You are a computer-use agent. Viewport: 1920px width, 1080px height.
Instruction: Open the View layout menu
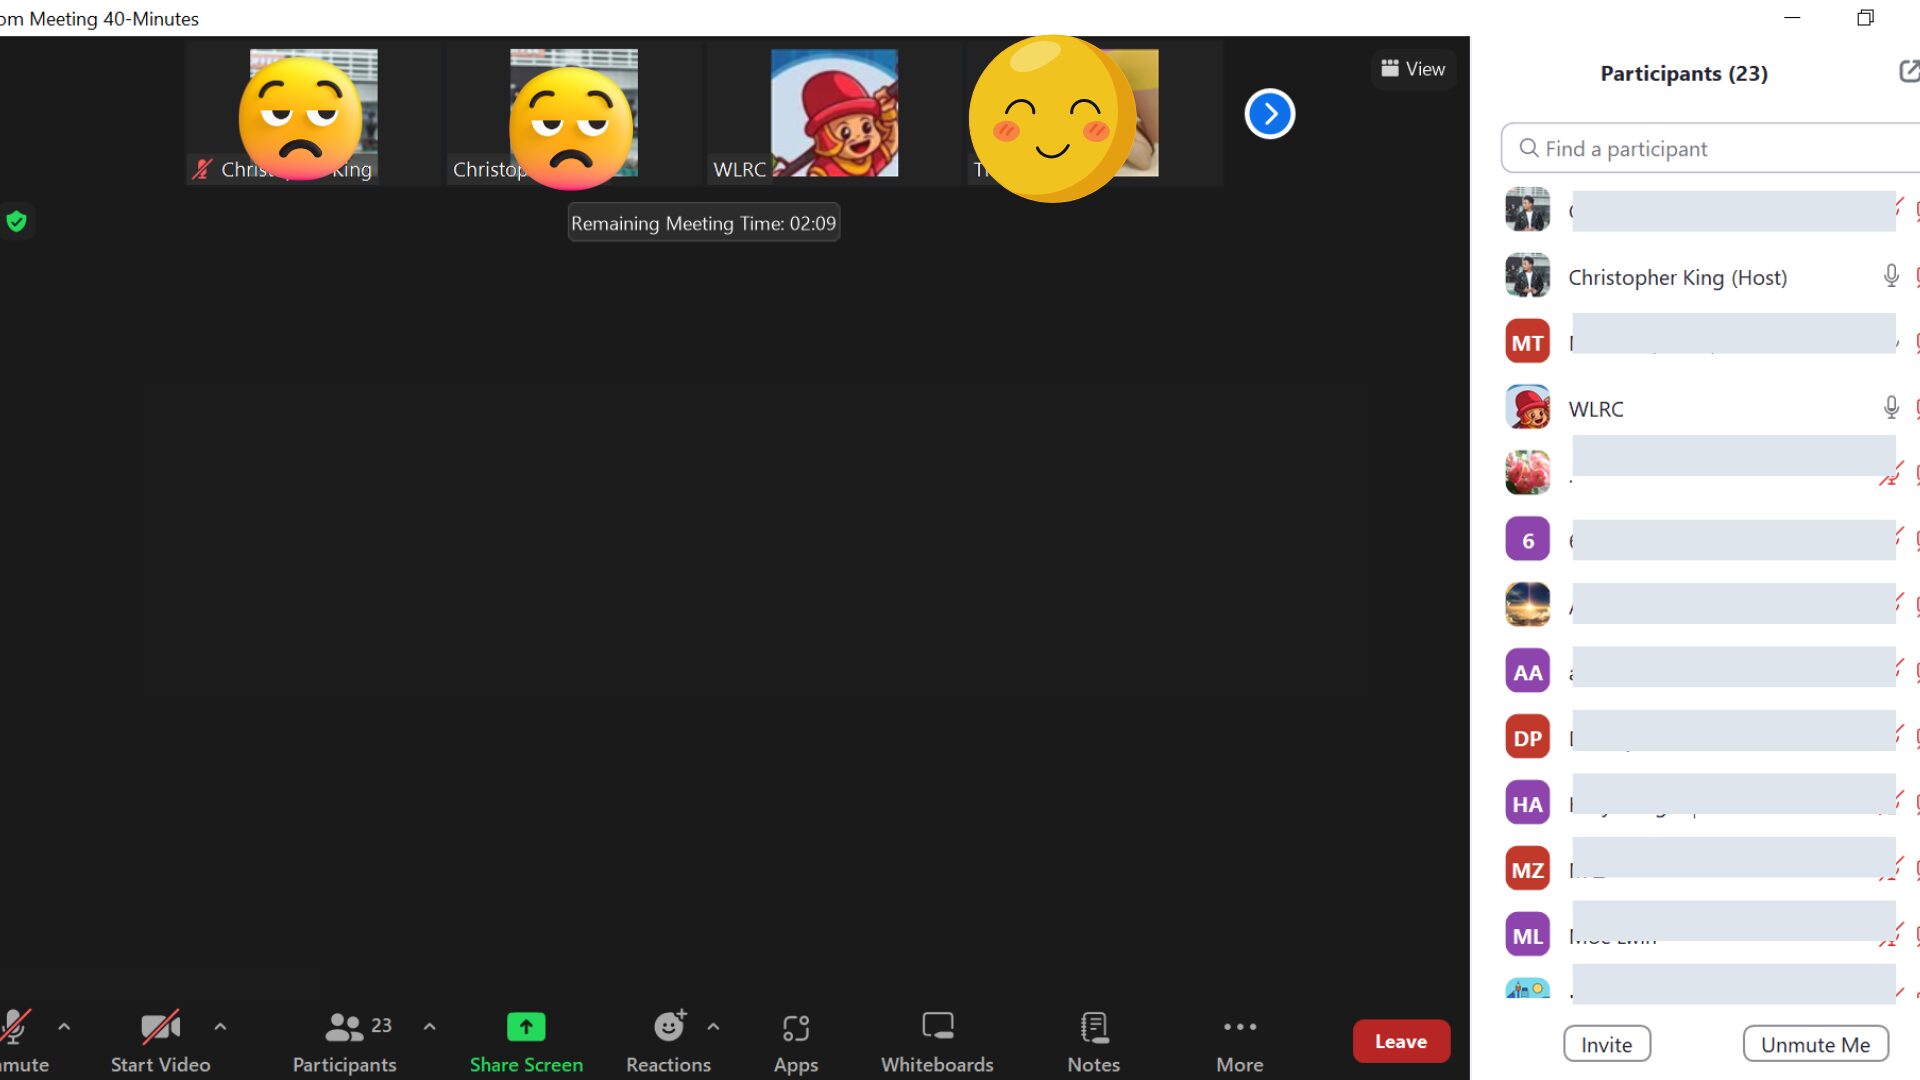pos(1413,69)
